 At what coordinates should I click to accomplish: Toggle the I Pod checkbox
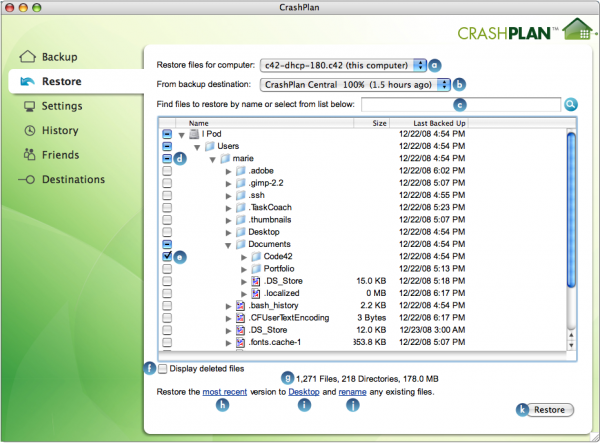[x=167, y=134]
